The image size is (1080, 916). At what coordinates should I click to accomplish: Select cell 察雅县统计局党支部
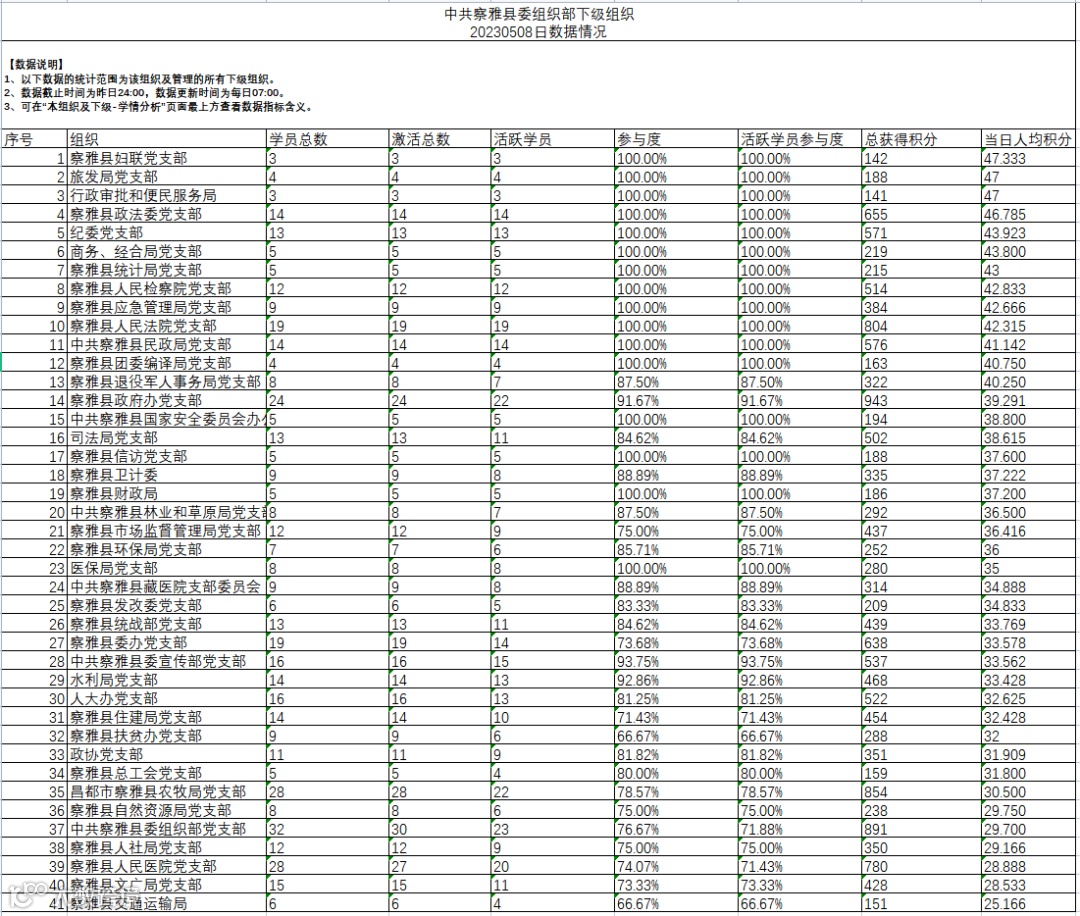pos(167,270)
